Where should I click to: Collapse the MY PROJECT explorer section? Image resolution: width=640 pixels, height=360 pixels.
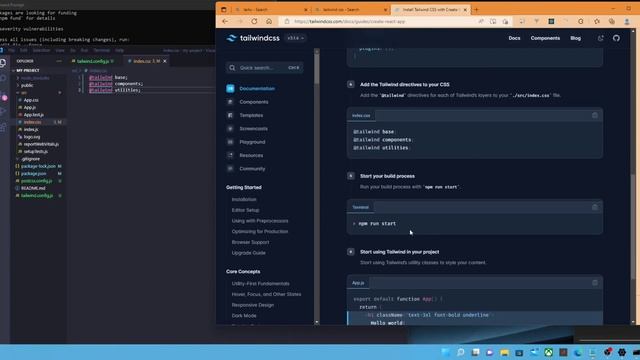click(x=28, y=71)
